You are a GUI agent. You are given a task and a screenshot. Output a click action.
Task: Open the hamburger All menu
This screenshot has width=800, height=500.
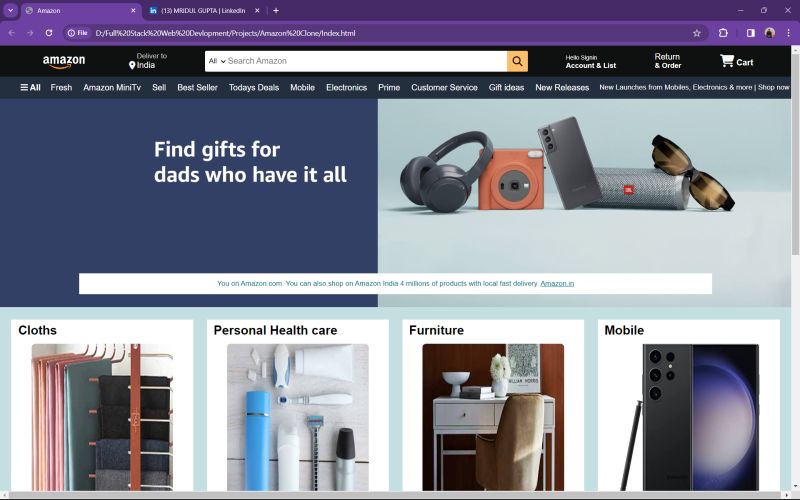point(30,87)
